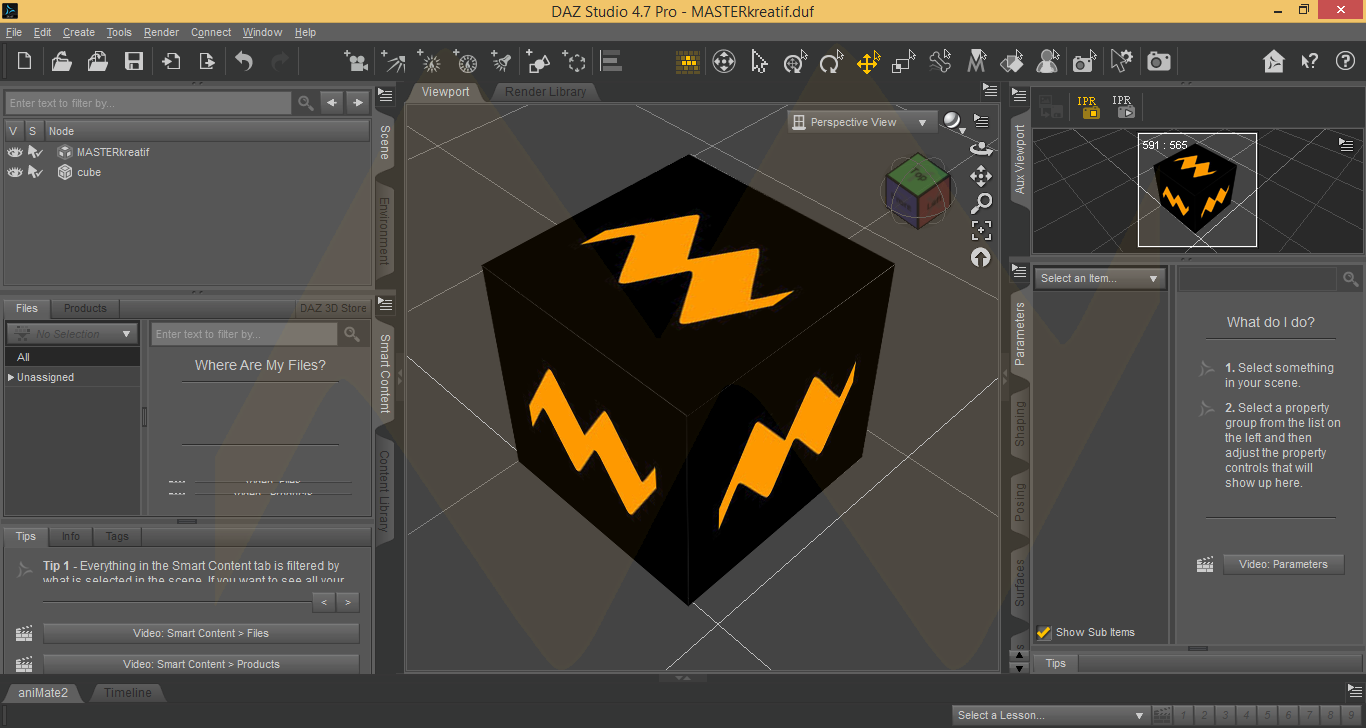Select the cube node in Scene

(89, 172)
